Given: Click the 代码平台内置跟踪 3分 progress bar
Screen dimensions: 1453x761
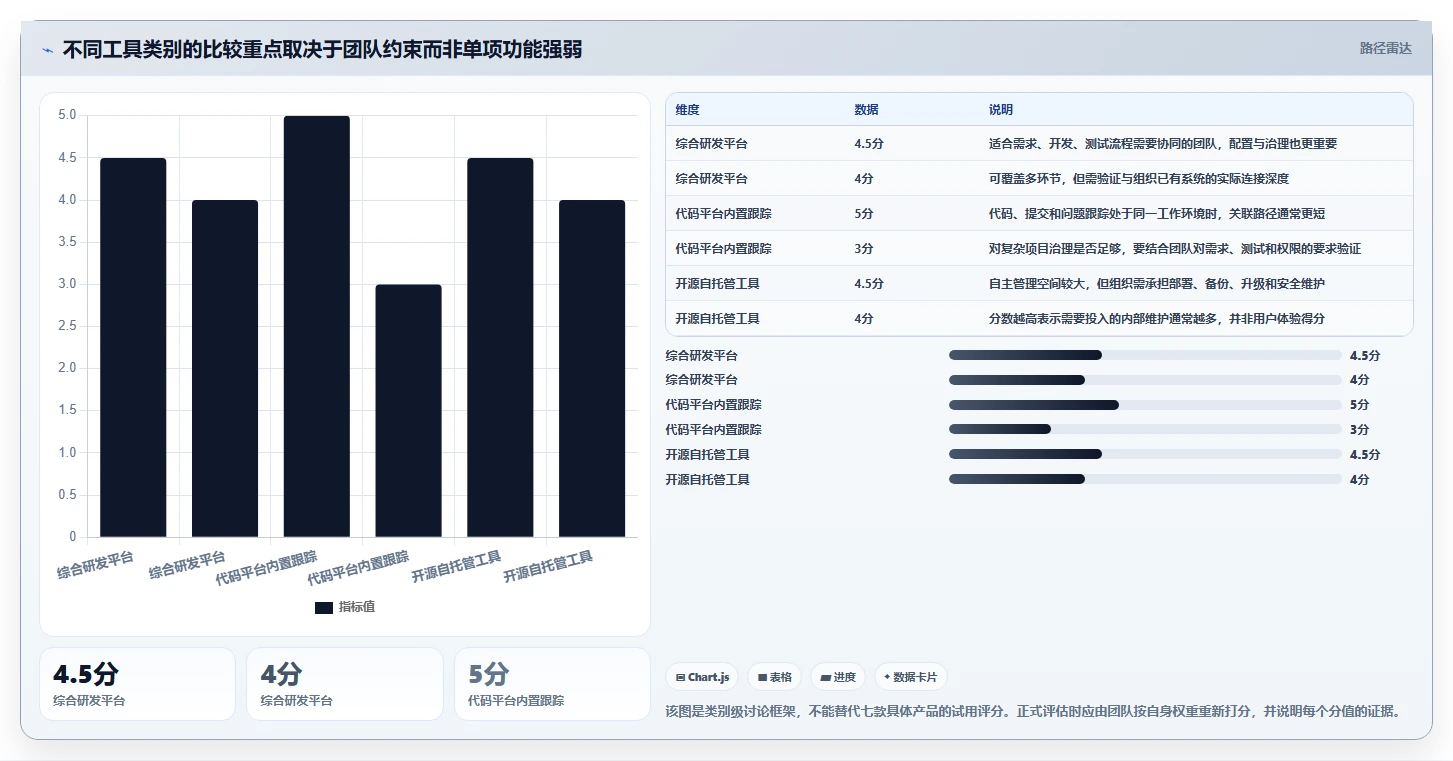Looking at the screenshot, I should pos(1145,429).
